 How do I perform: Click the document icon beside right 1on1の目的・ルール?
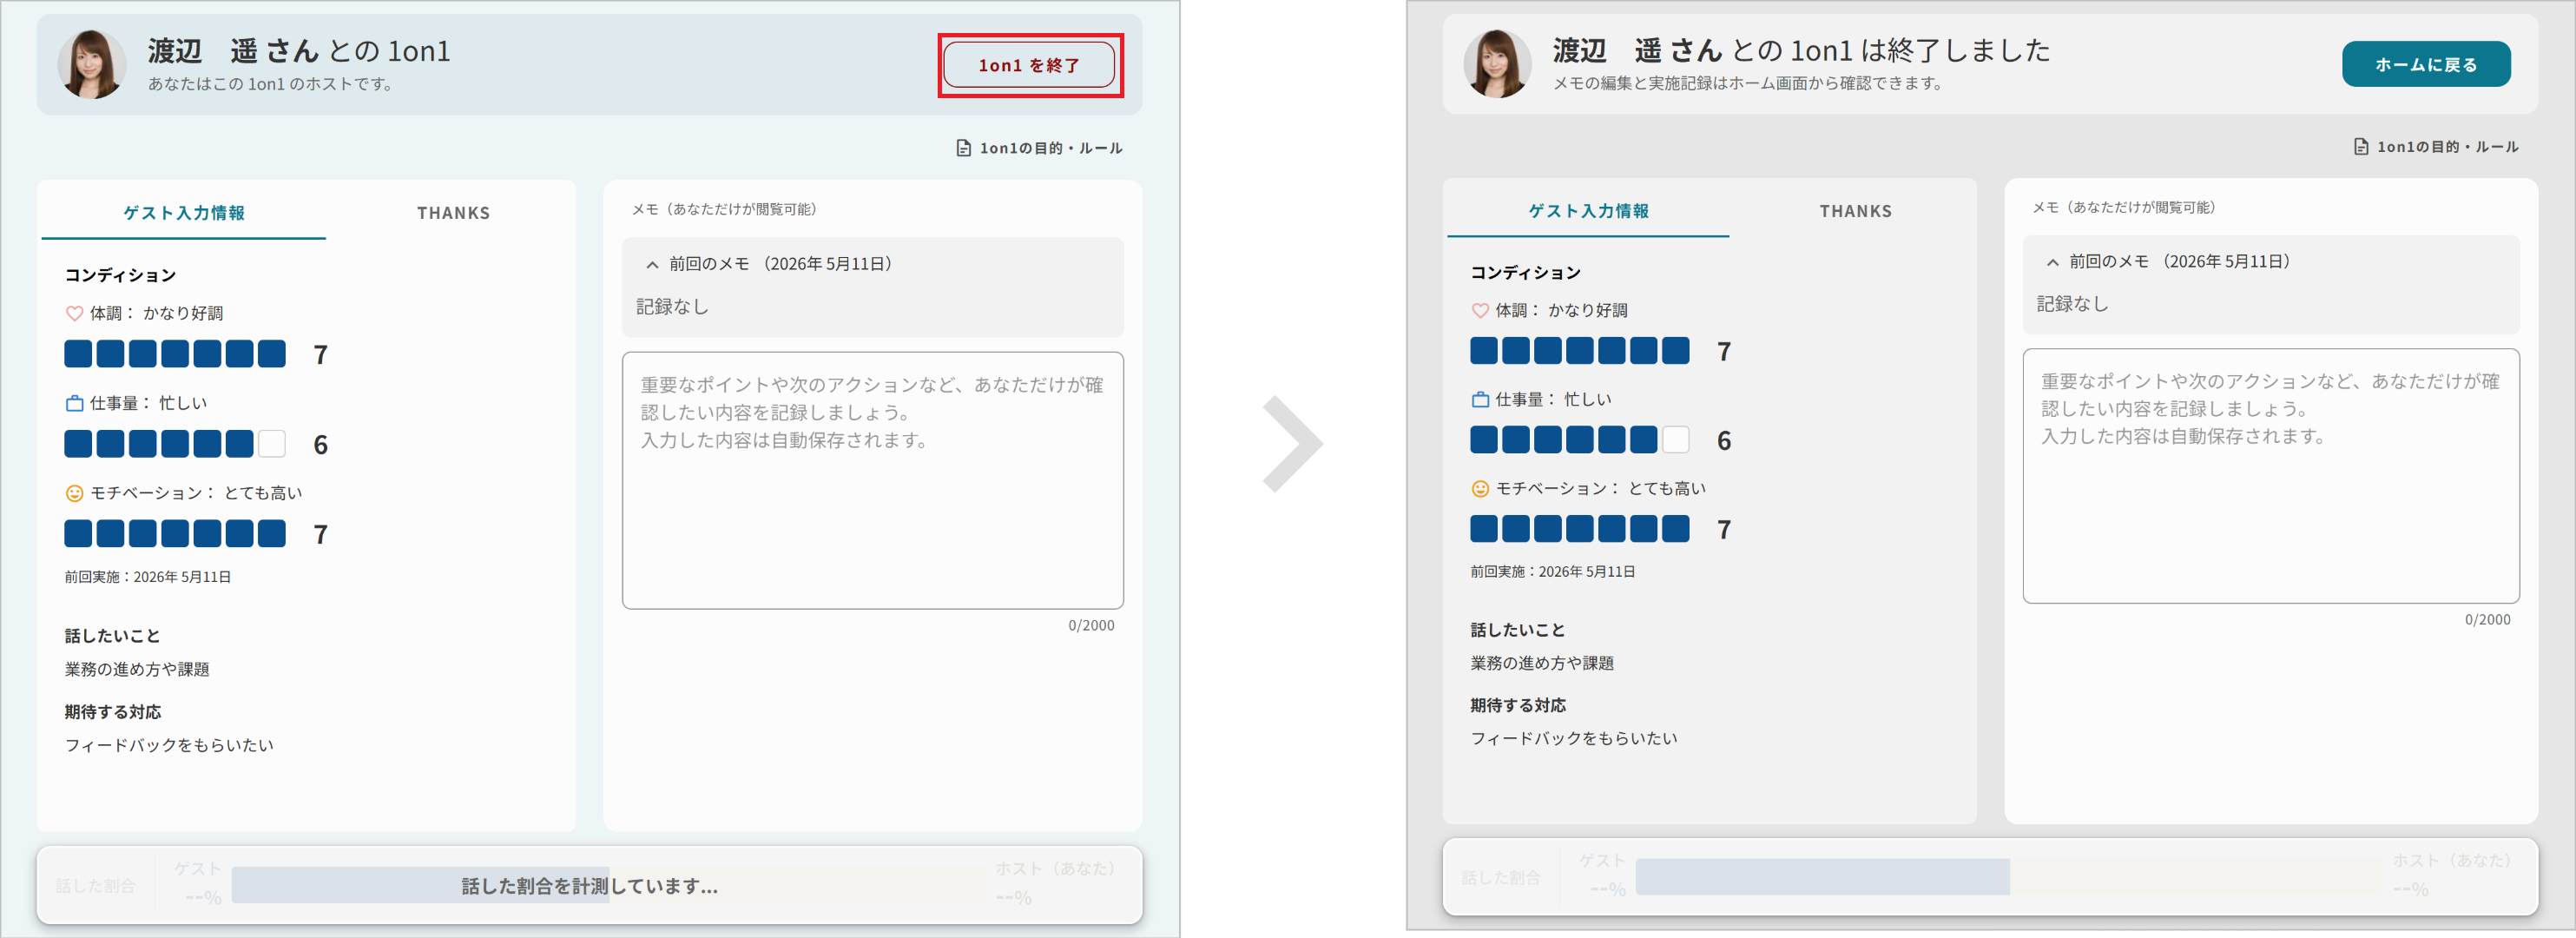point(2361,147)
